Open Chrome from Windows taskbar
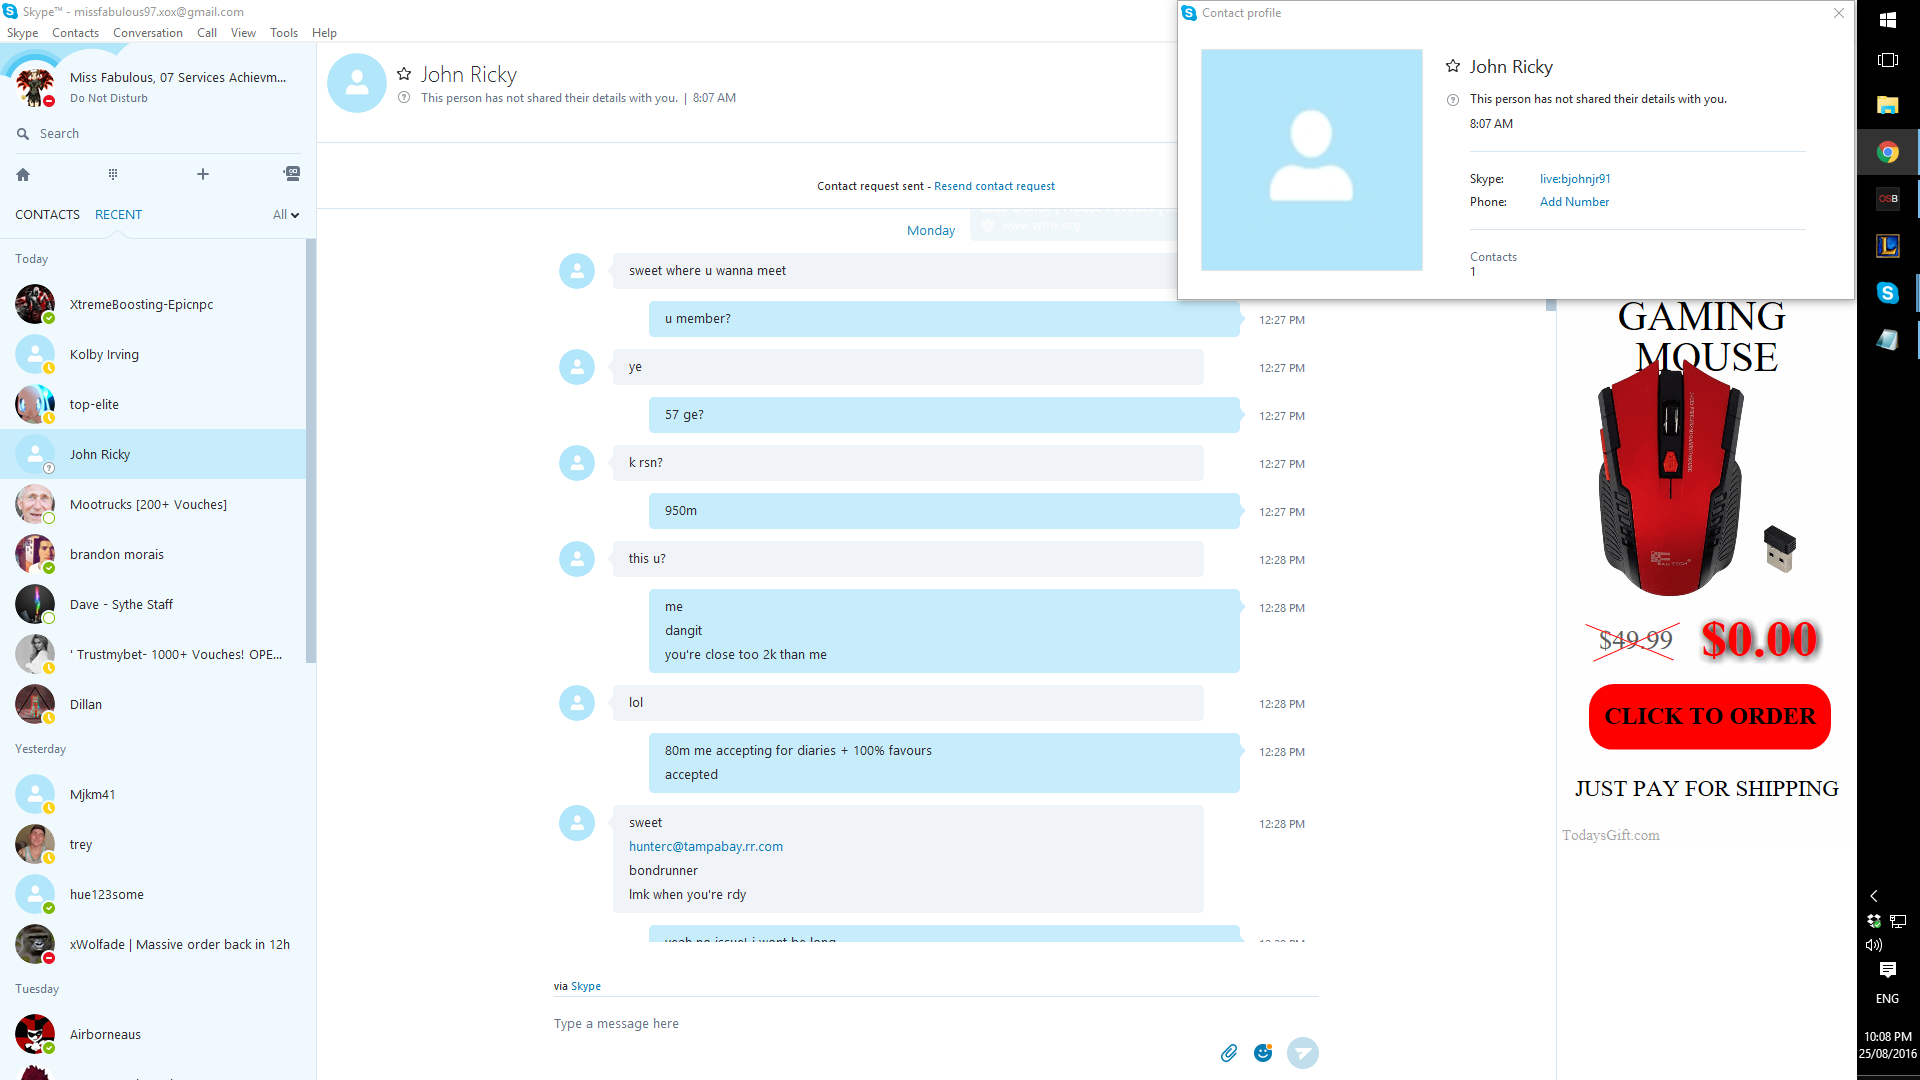 pos(1887,152)
